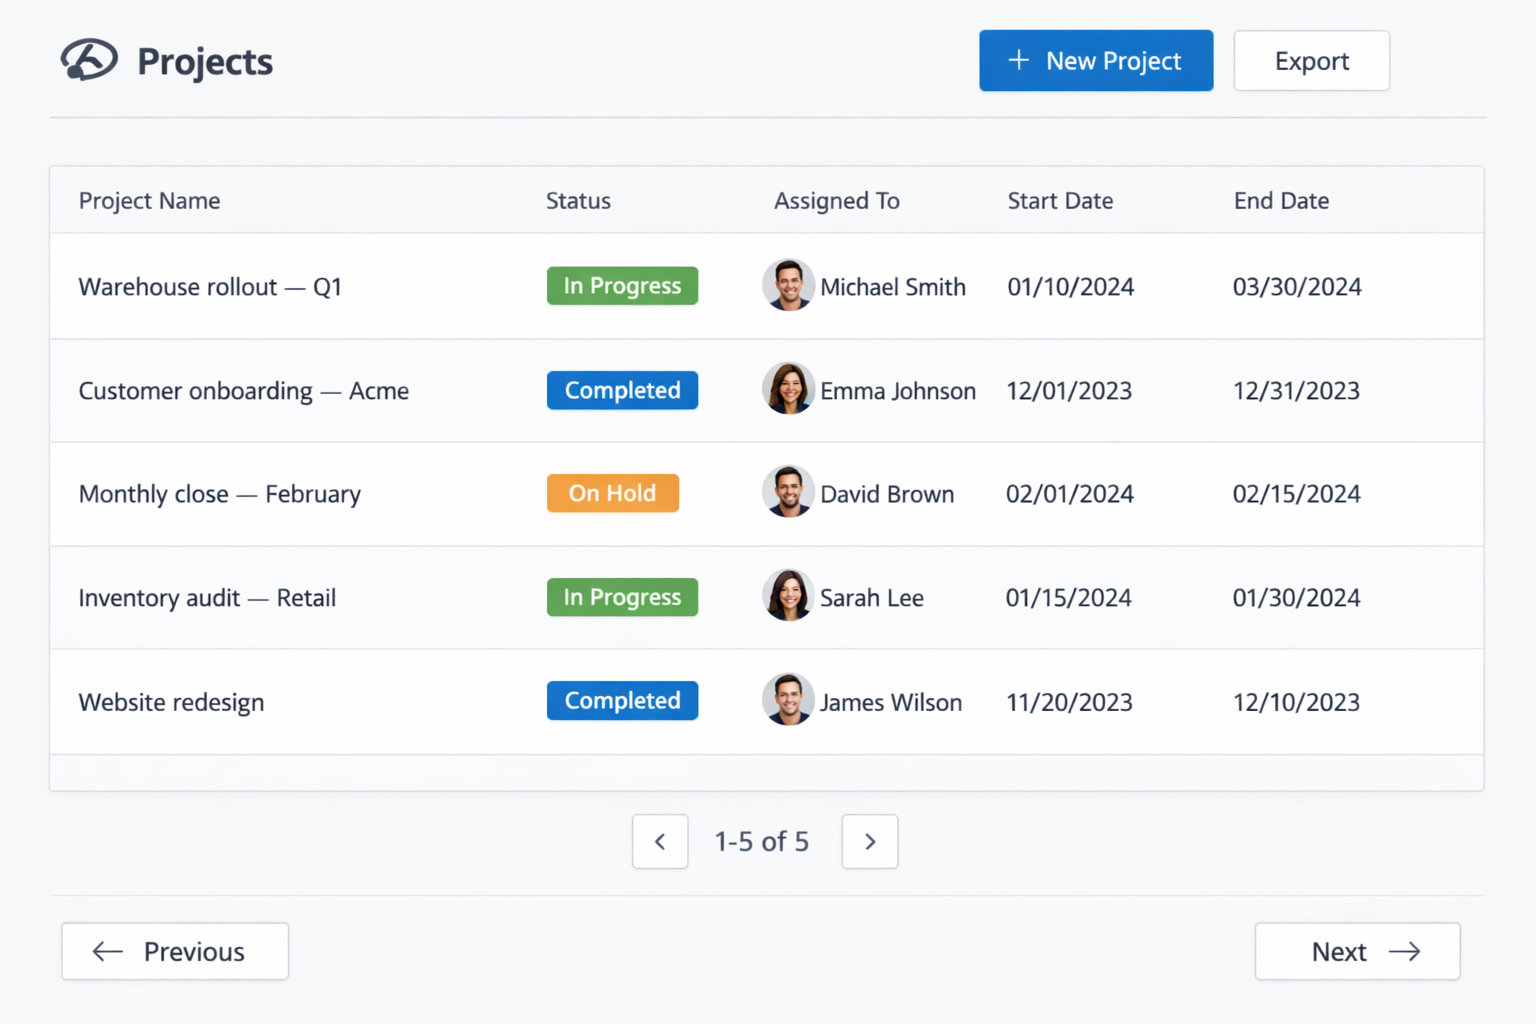The height and width of the screenshot is (1024, 1536).
Task: Click the arrow icon inside the Next button
Action: tap(1406, 951)
